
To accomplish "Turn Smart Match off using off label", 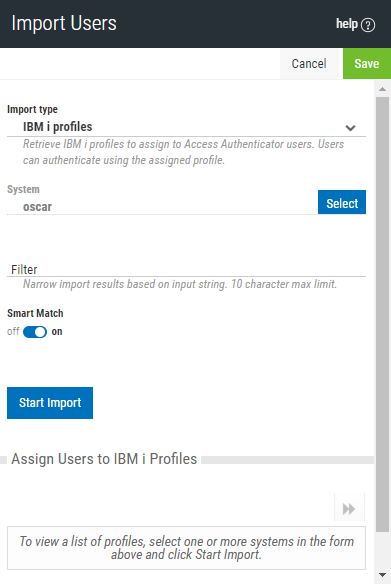I will [13, 331].
